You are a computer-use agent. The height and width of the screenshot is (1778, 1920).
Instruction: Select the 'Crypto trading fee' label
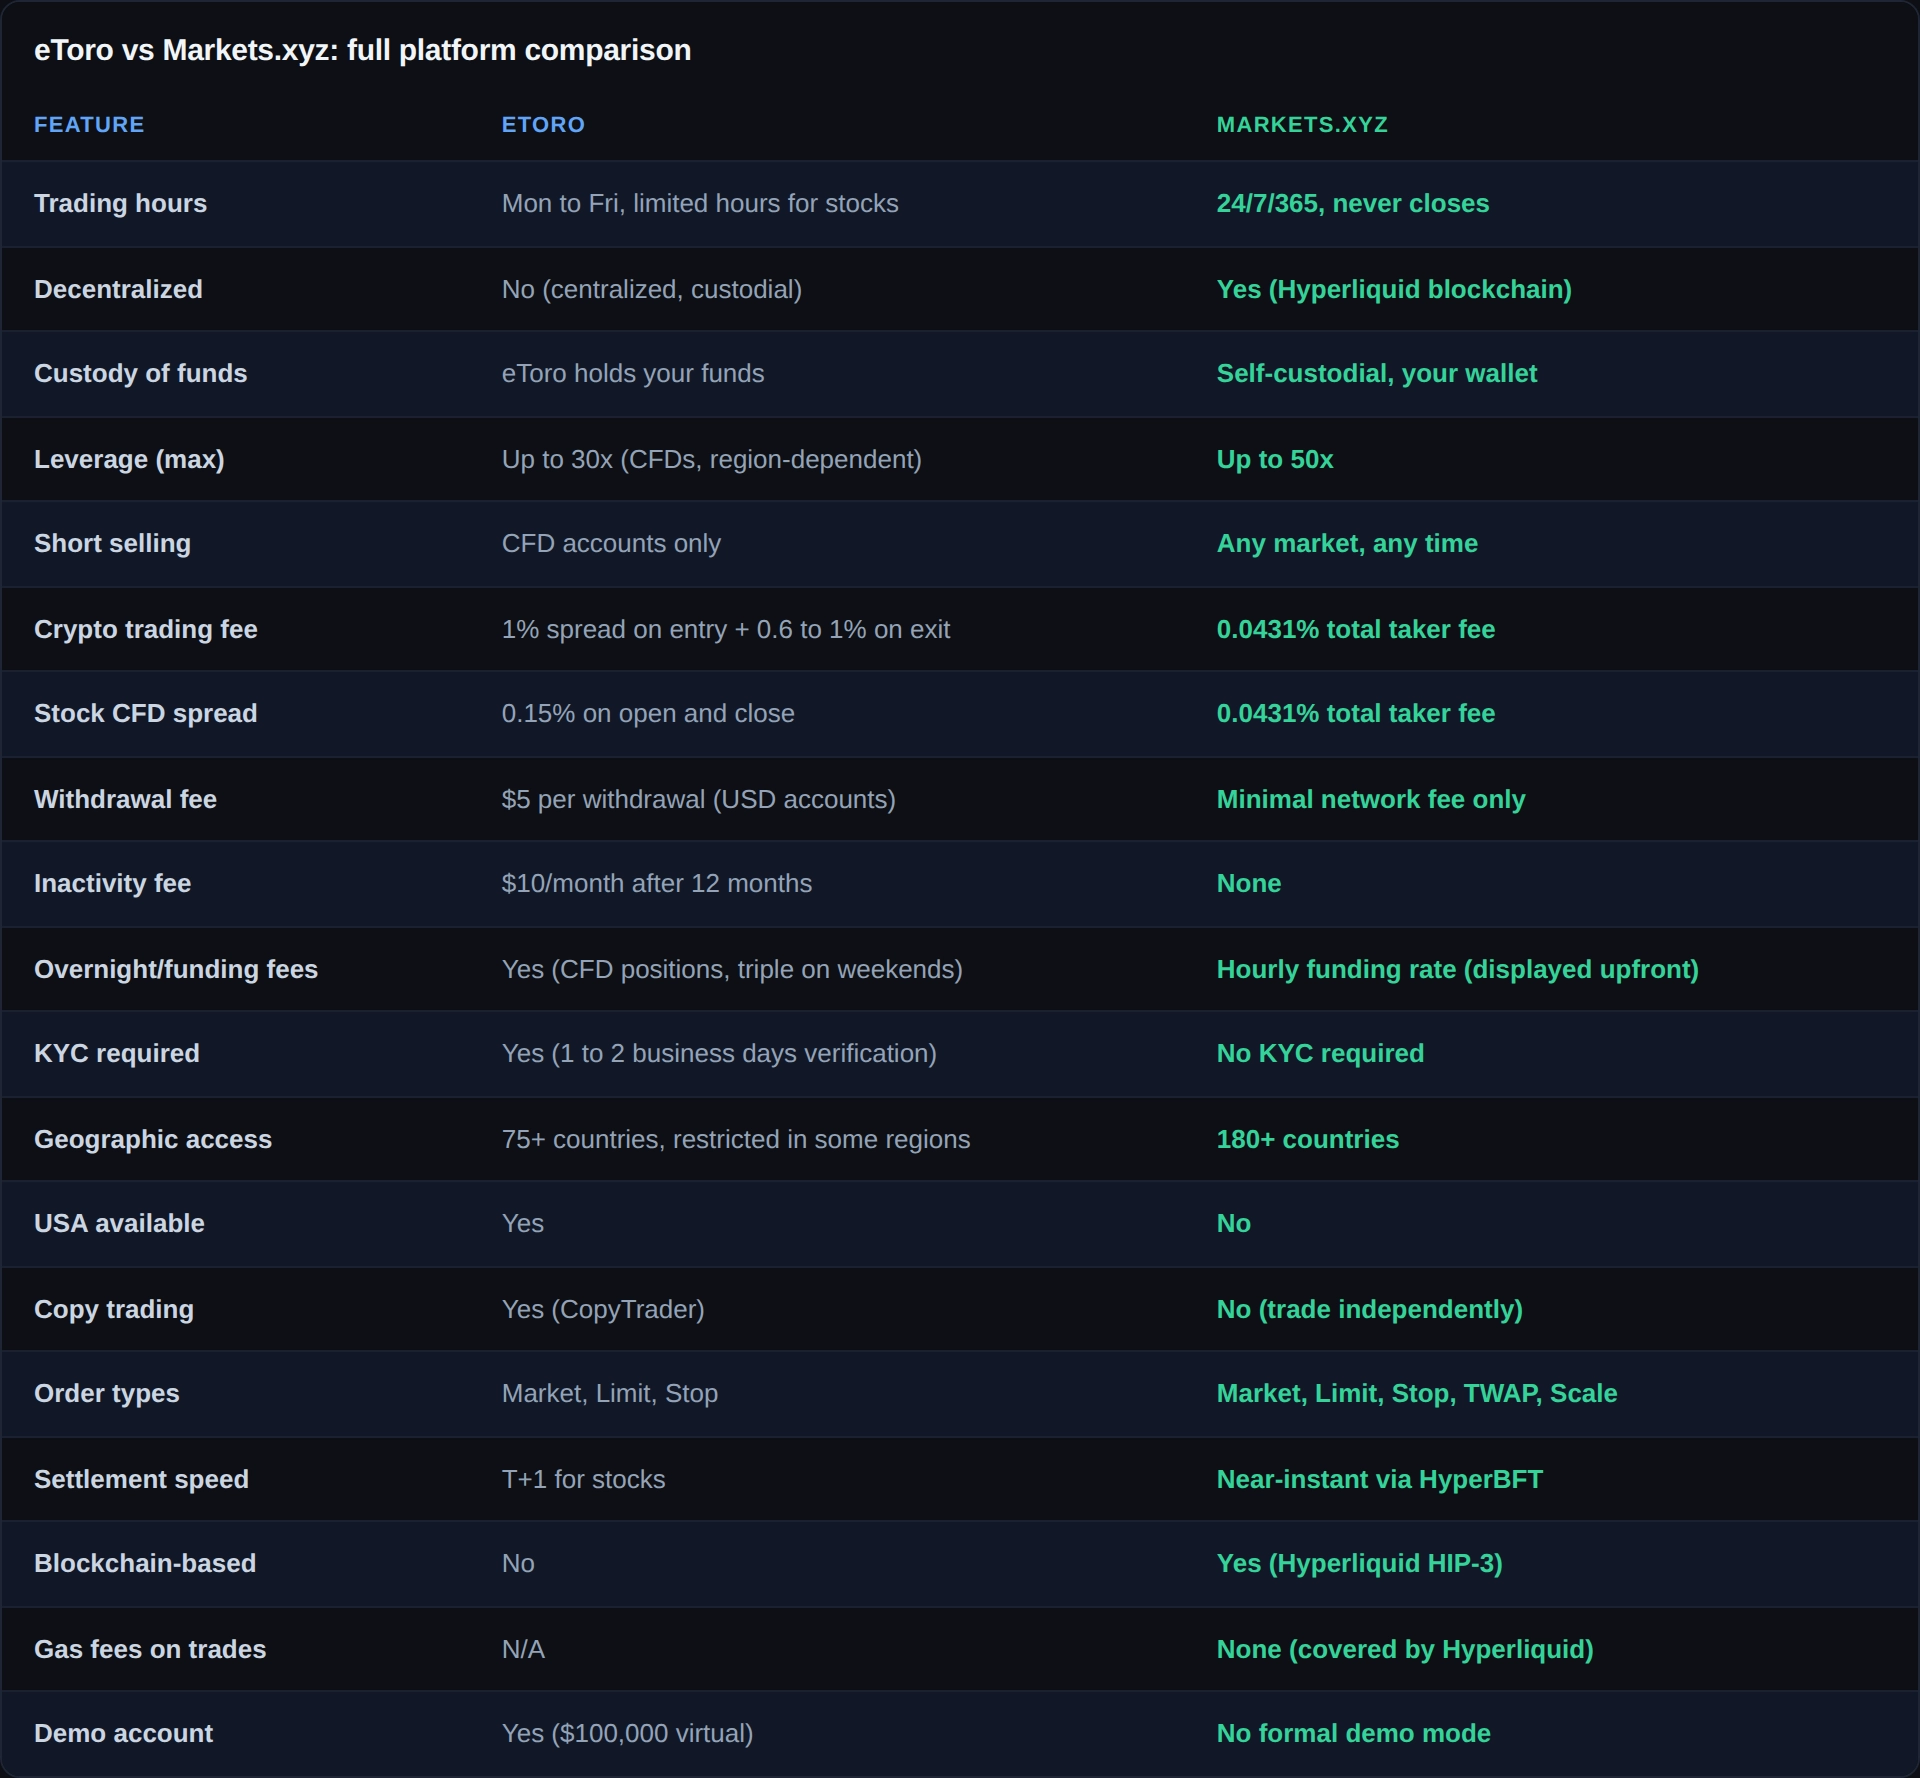[145, 629]
